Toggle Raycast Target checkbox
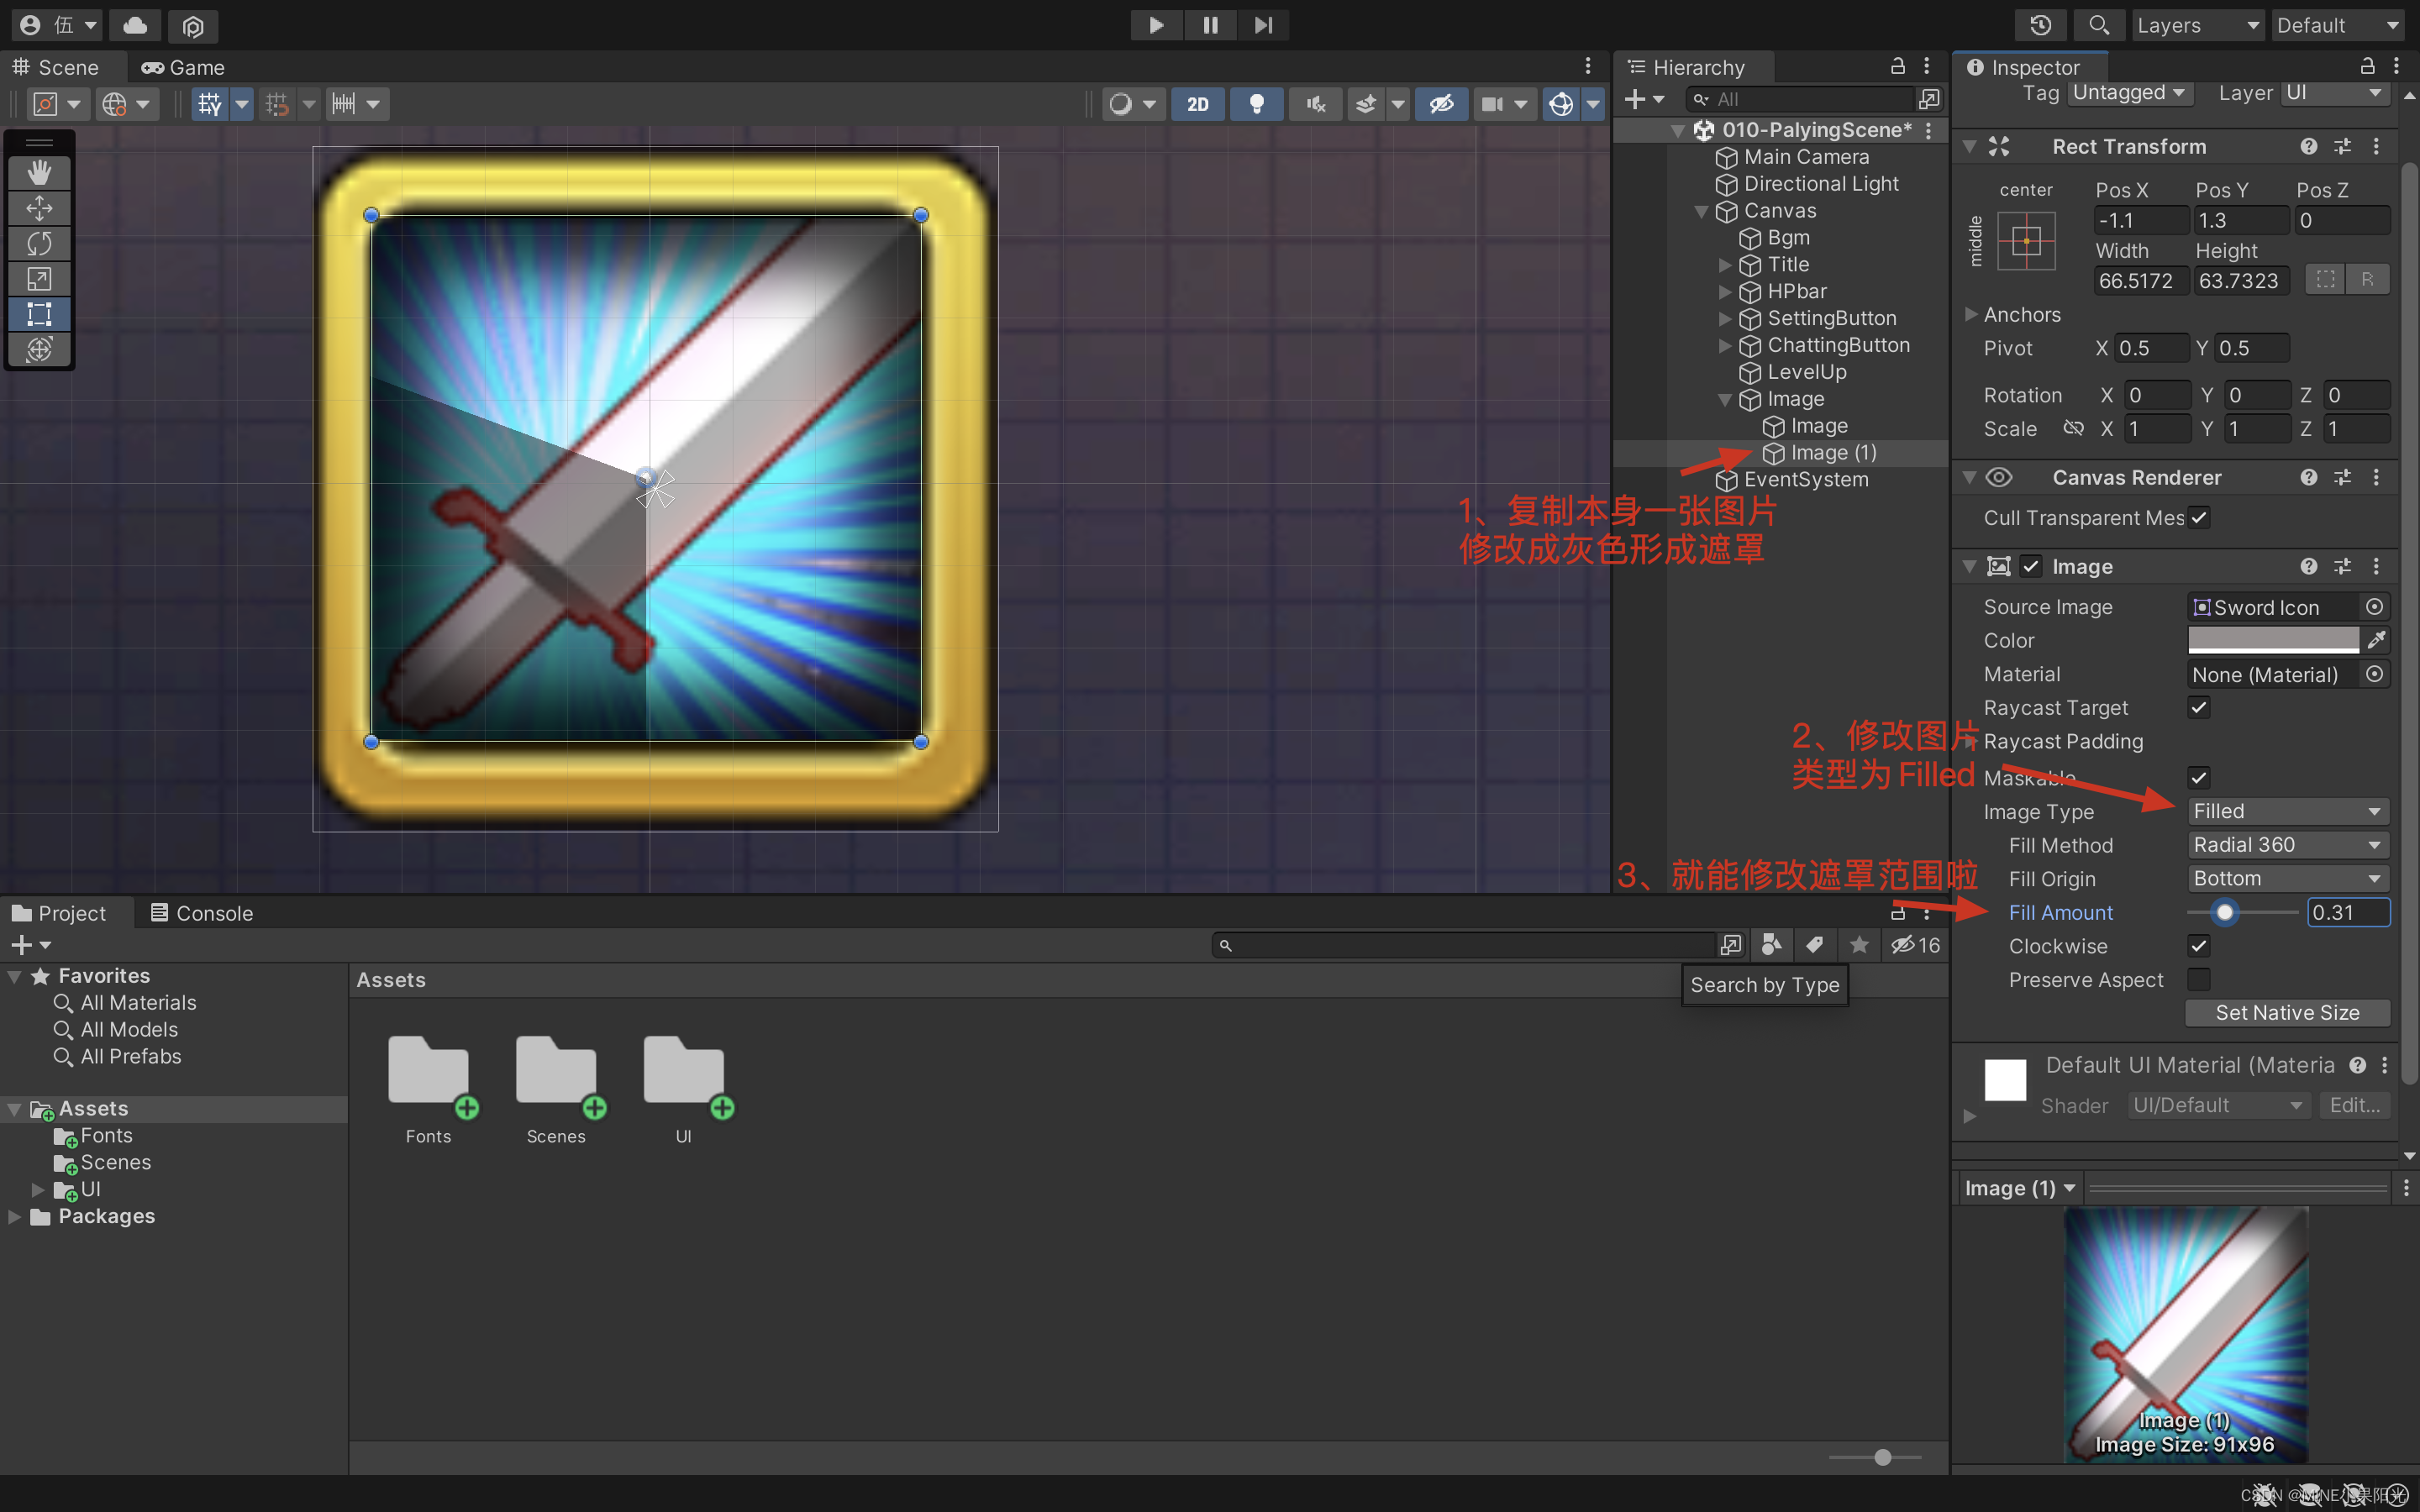The height and width of the screenshot is (1512, 2420). tap(2198, 707)
